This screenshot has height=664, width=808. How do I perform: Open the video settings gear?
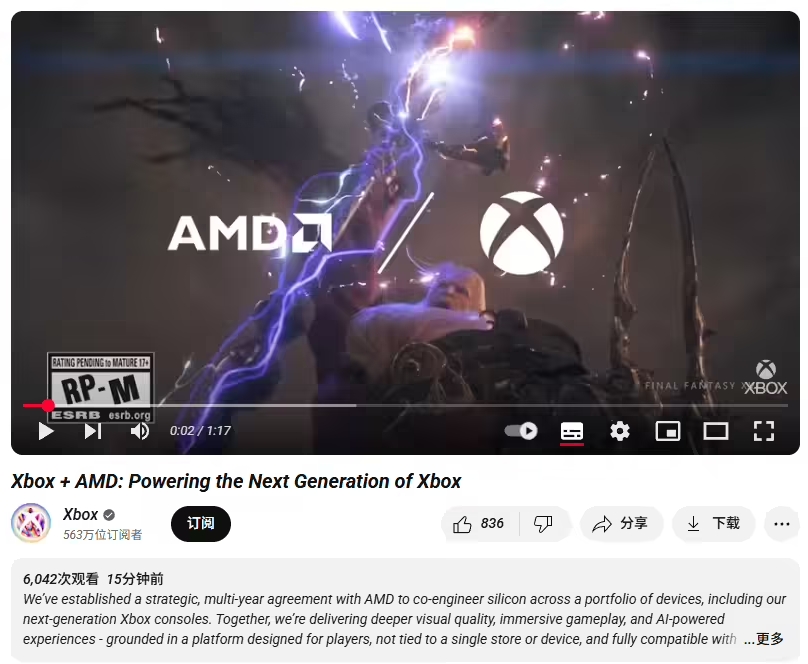[619, 431]
